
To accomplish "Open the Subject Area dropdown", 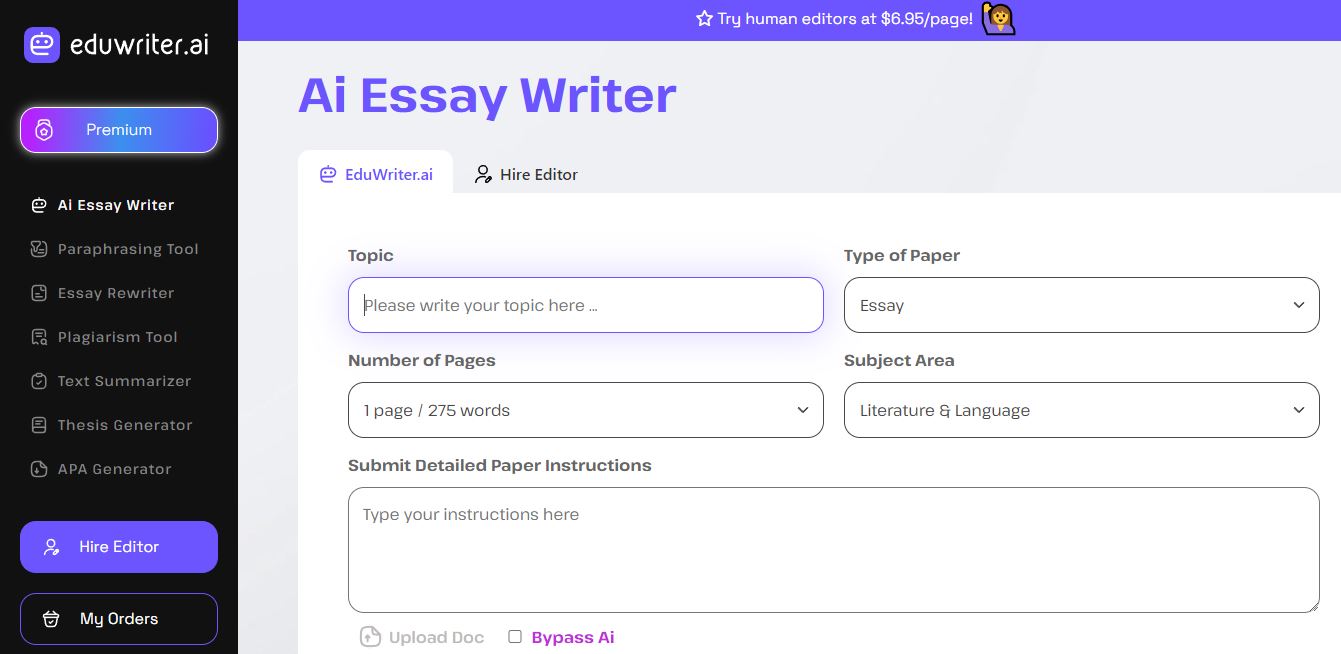I will click(1082, 410).
